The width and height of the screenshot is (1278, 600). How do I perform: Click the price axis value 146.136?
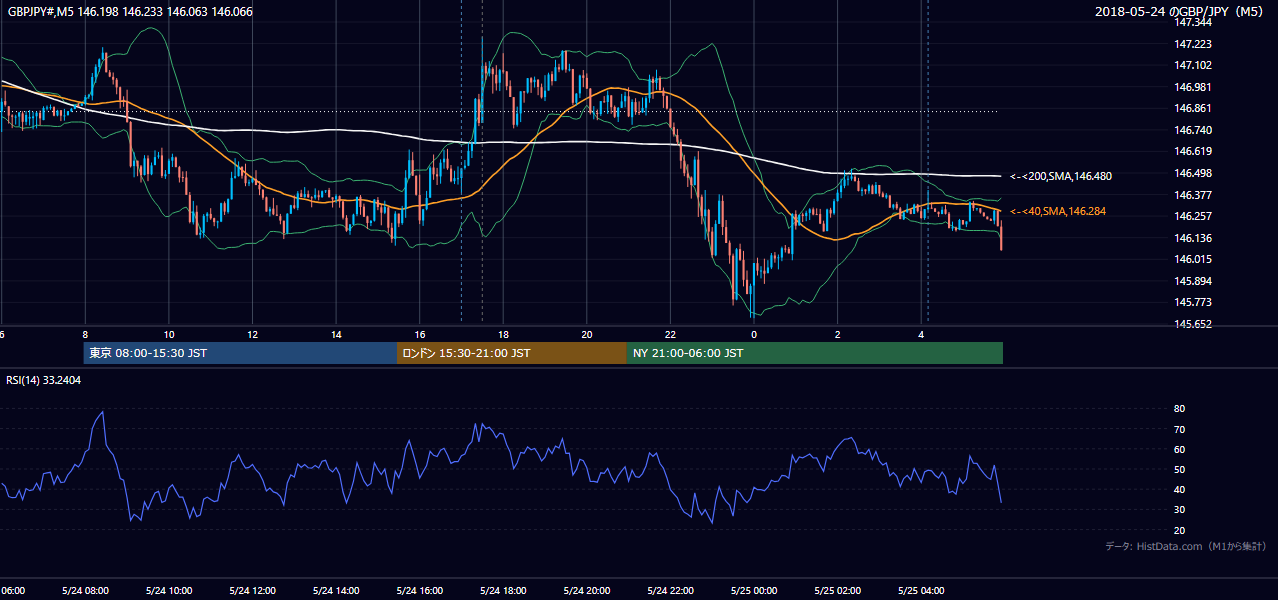click(x=1193, y=238)
